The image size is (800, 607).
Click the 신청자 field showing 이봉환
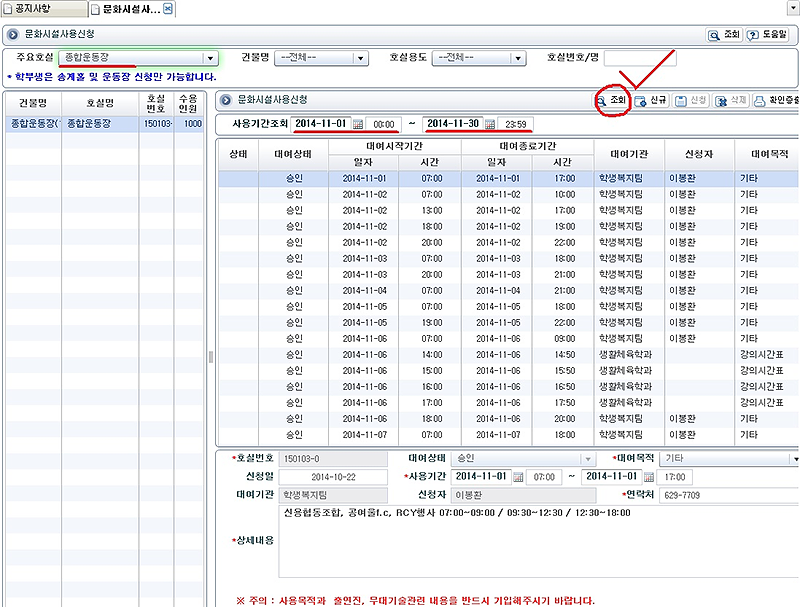[524, 495]
